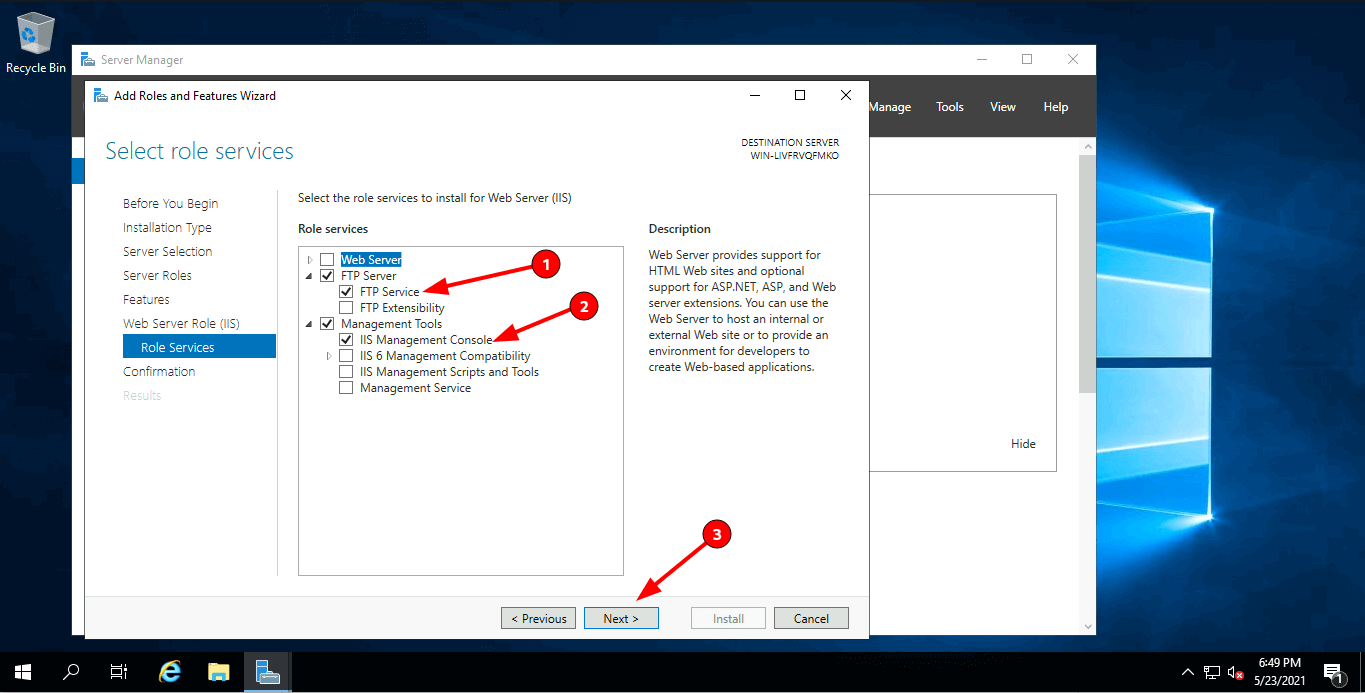Minimize the Add Roles and Features Wizard
Image resolution: width=1365 pixels, height=693 pixels.
coord(754,95)
